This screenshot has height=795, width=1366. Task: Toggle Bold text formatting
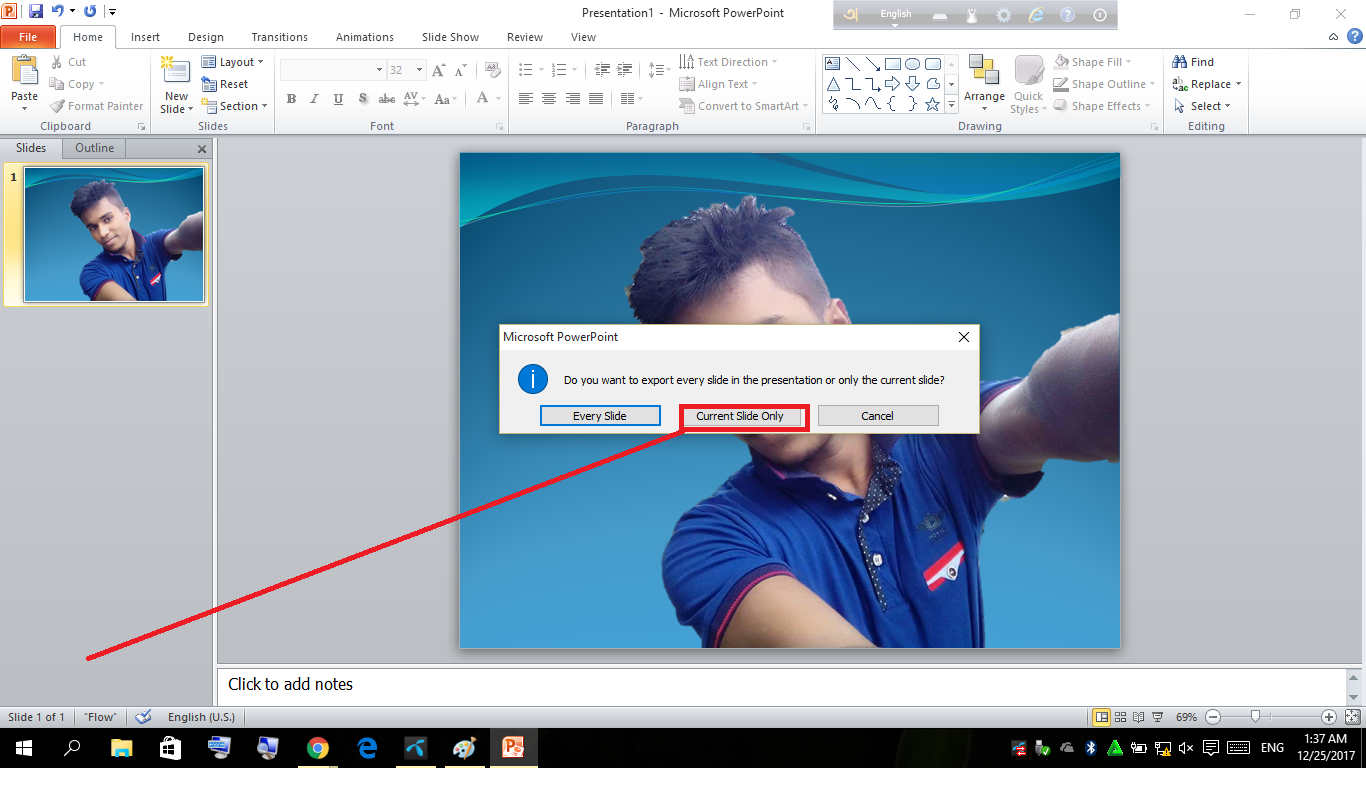pyautogui.click(x=291, y=99)
